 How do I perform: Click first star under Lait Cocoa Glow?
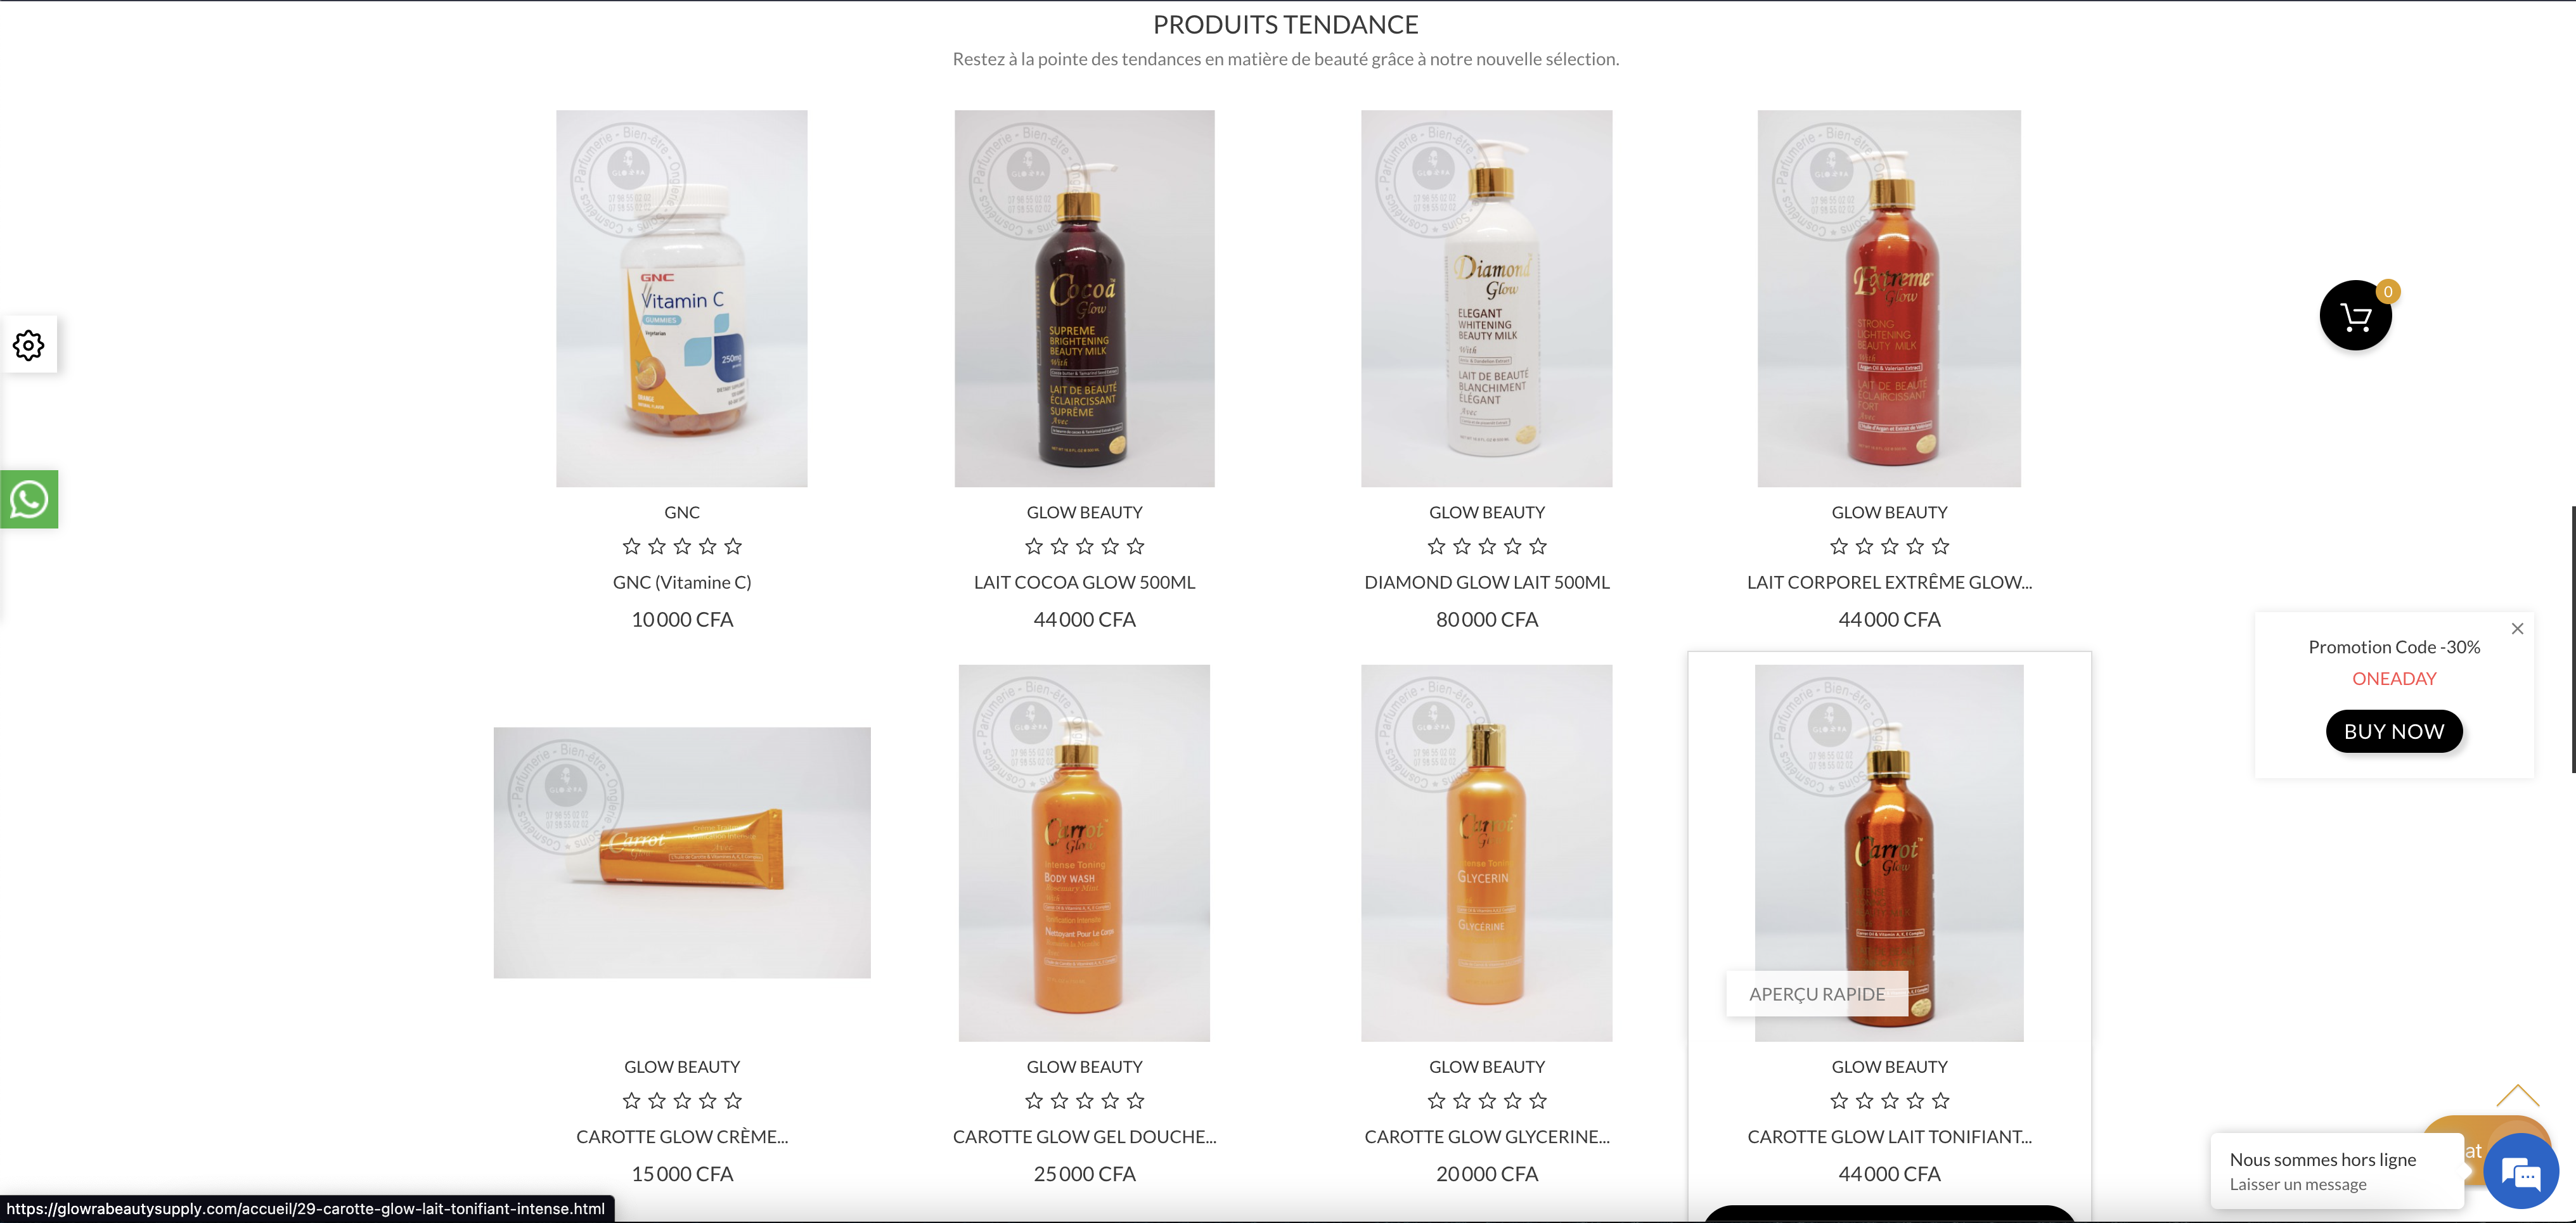(1034, 546)
